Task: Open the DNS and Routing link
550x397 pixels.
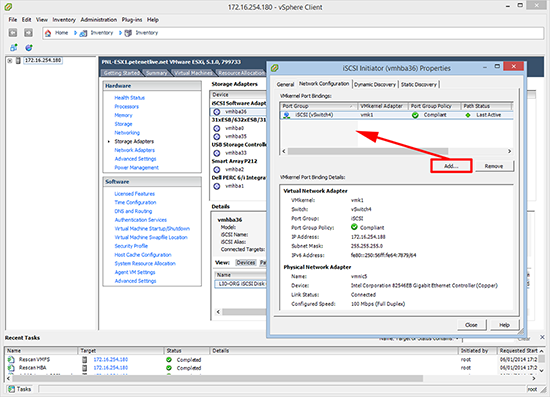Action: click(133, 211)
